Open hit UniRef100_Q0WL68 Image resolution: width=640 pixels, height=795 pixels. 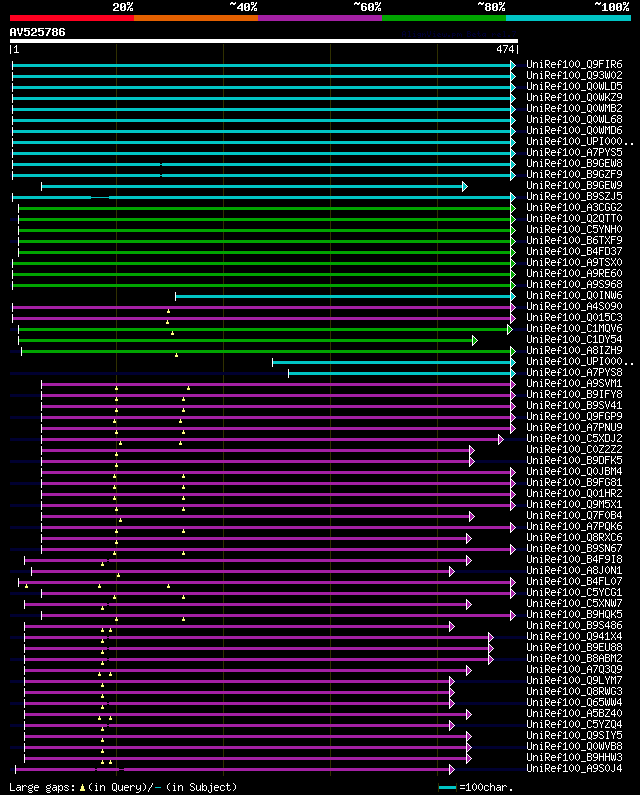[x=574, y=120]
